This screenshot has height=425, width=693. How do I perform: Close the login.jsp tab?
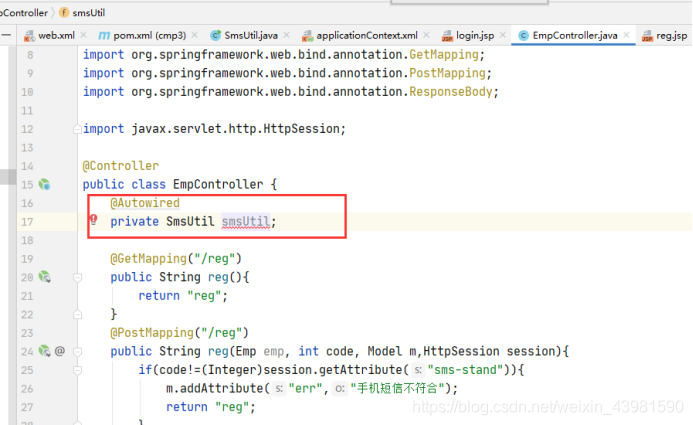[503, 35]
